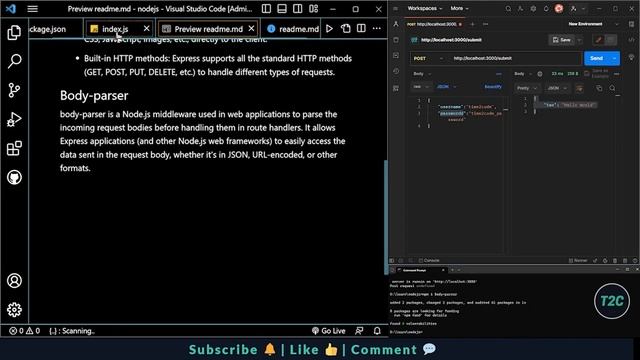
Task: Open the Explorer view in VS Code
Action: [14, 33]
